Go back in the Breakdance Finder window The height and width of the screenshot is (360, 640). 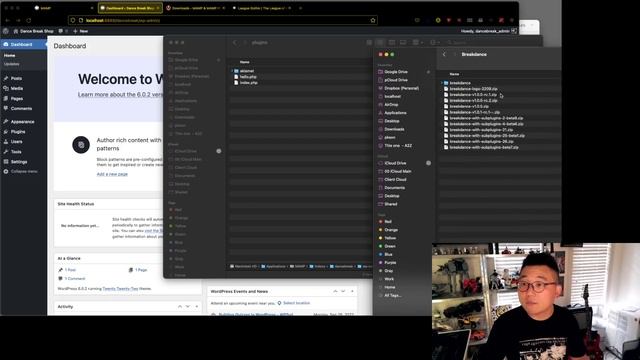[x=444, y=54]
